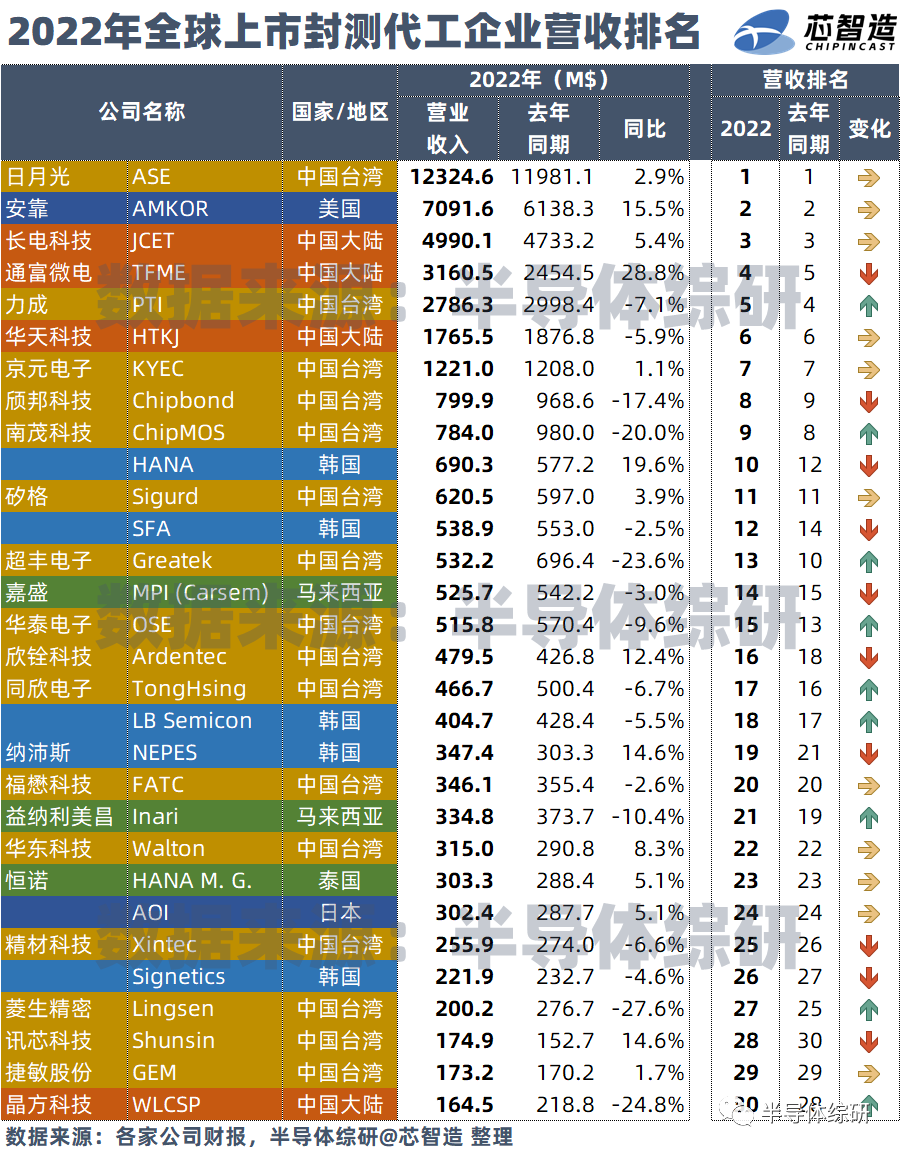Click the unchanged arrow in the HTKJ row
This screenshot has width=900, height=1153.
tap(868, 338)
